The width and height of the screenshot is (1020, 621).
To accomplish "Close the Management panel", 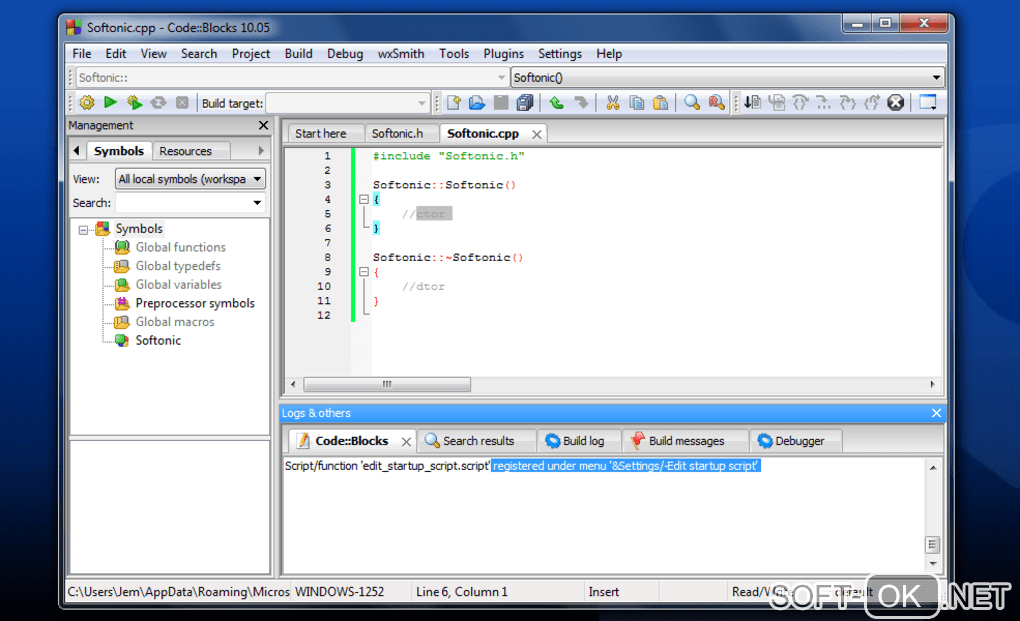I will point(263,125).
